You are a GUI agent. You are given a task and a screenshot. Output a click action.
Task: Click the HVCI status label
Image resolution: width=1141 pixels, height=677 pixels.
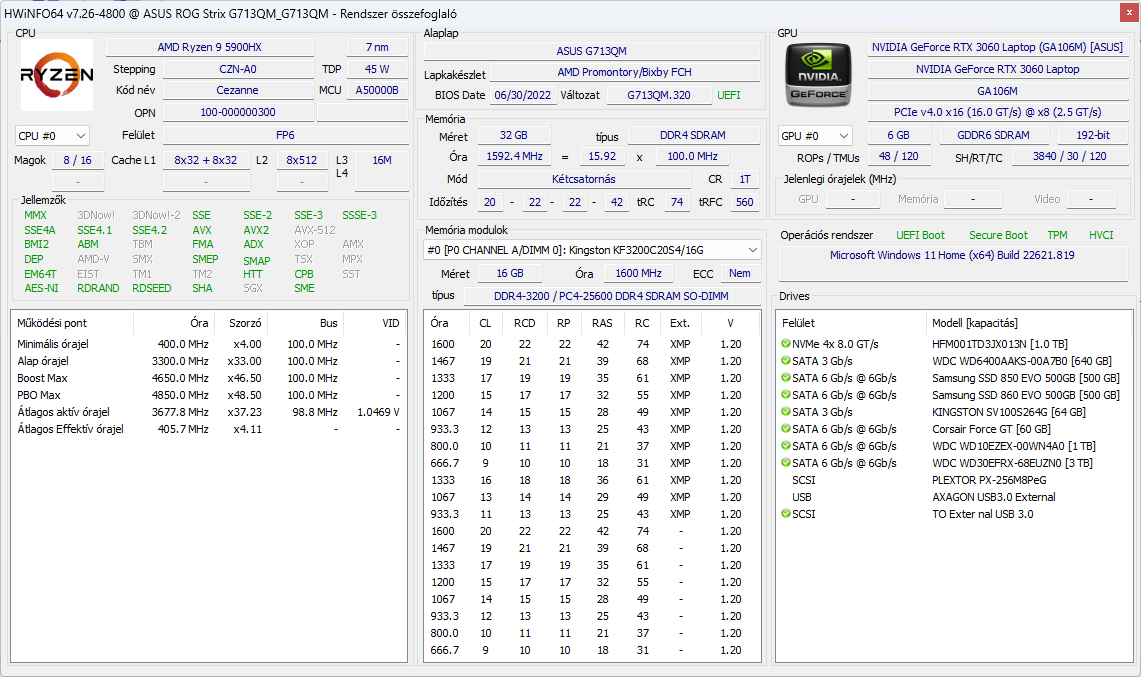(x=1101, y=235)
